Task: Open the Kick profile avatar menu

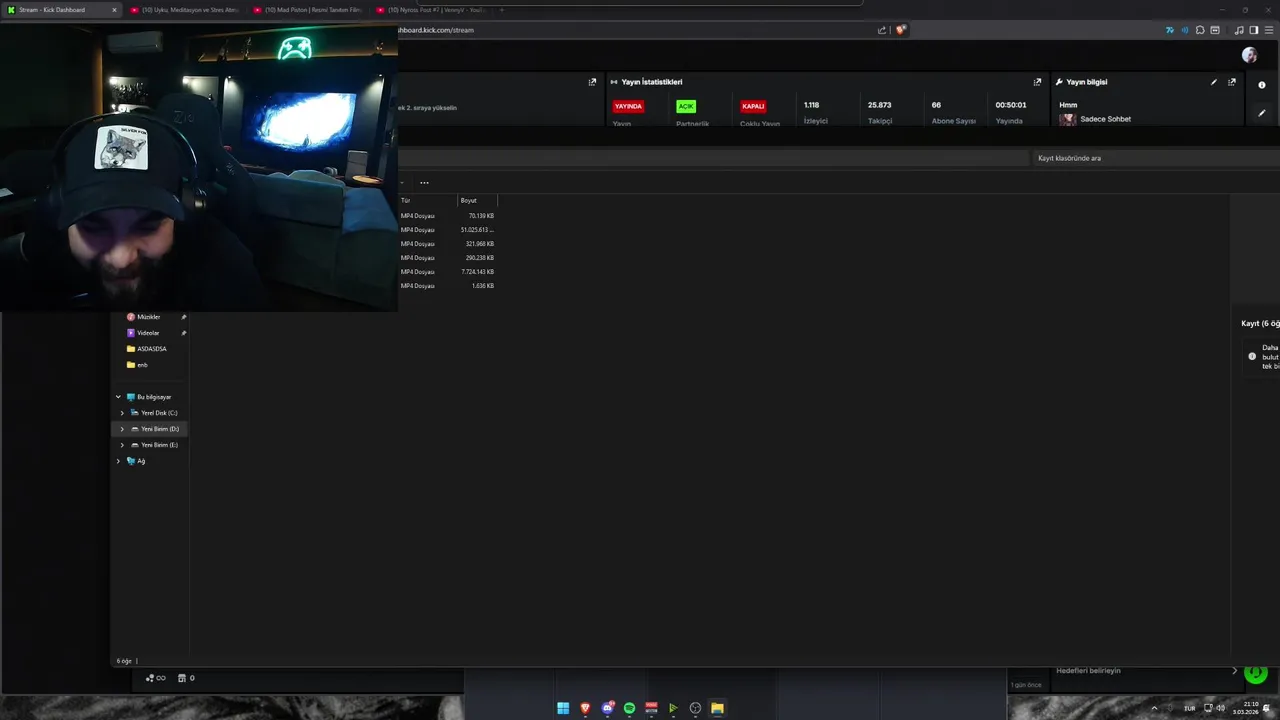Action: coord(1249,55)
